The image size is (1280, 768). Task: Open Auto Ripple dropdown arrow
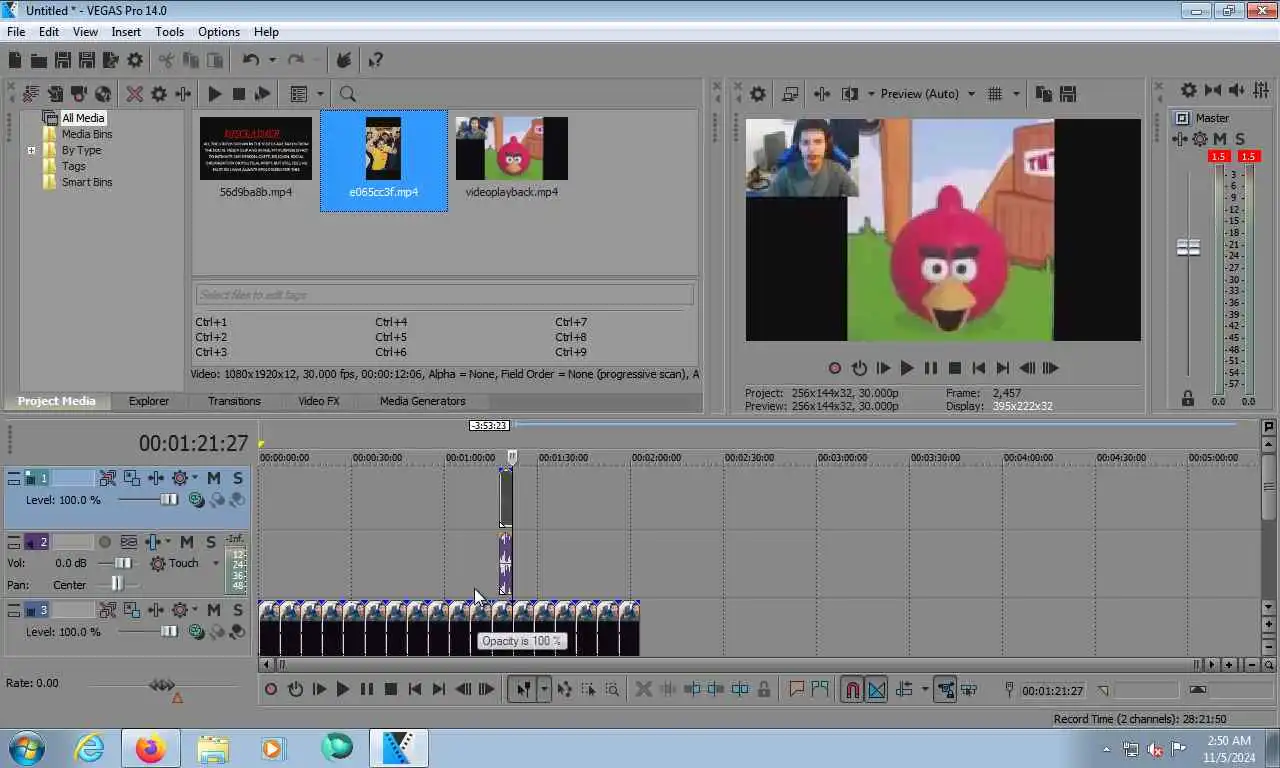[924, 689]
